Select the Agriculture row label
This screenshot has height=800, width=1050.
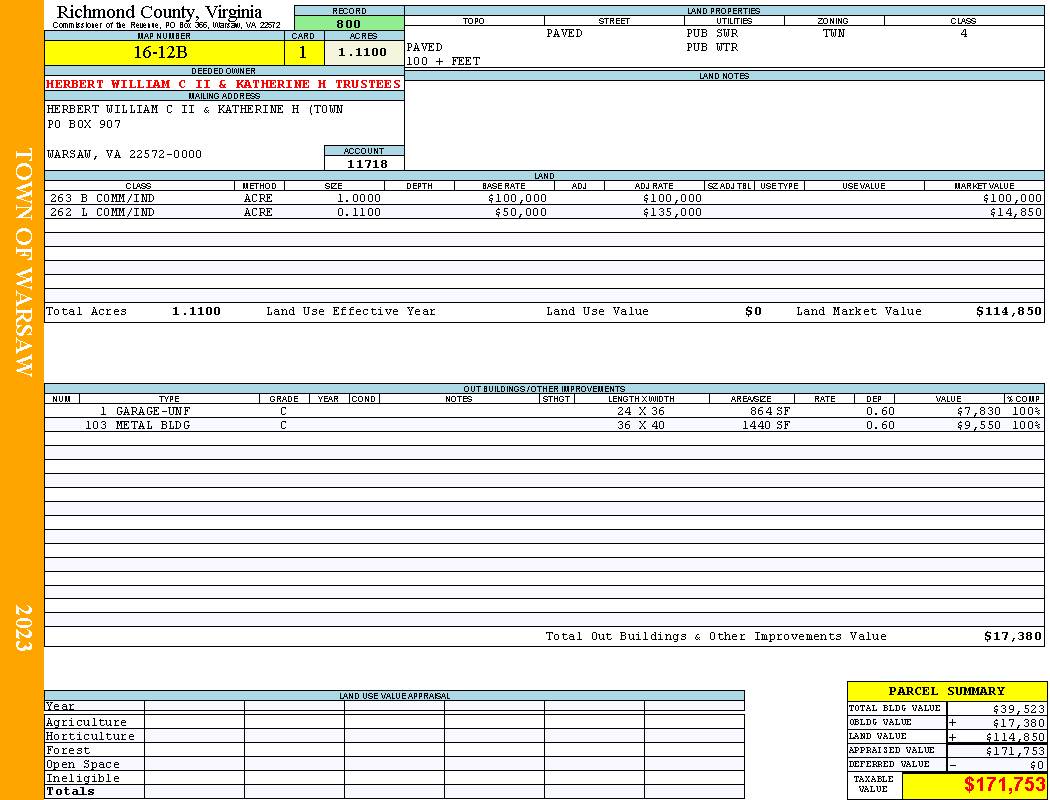point(86,722)
